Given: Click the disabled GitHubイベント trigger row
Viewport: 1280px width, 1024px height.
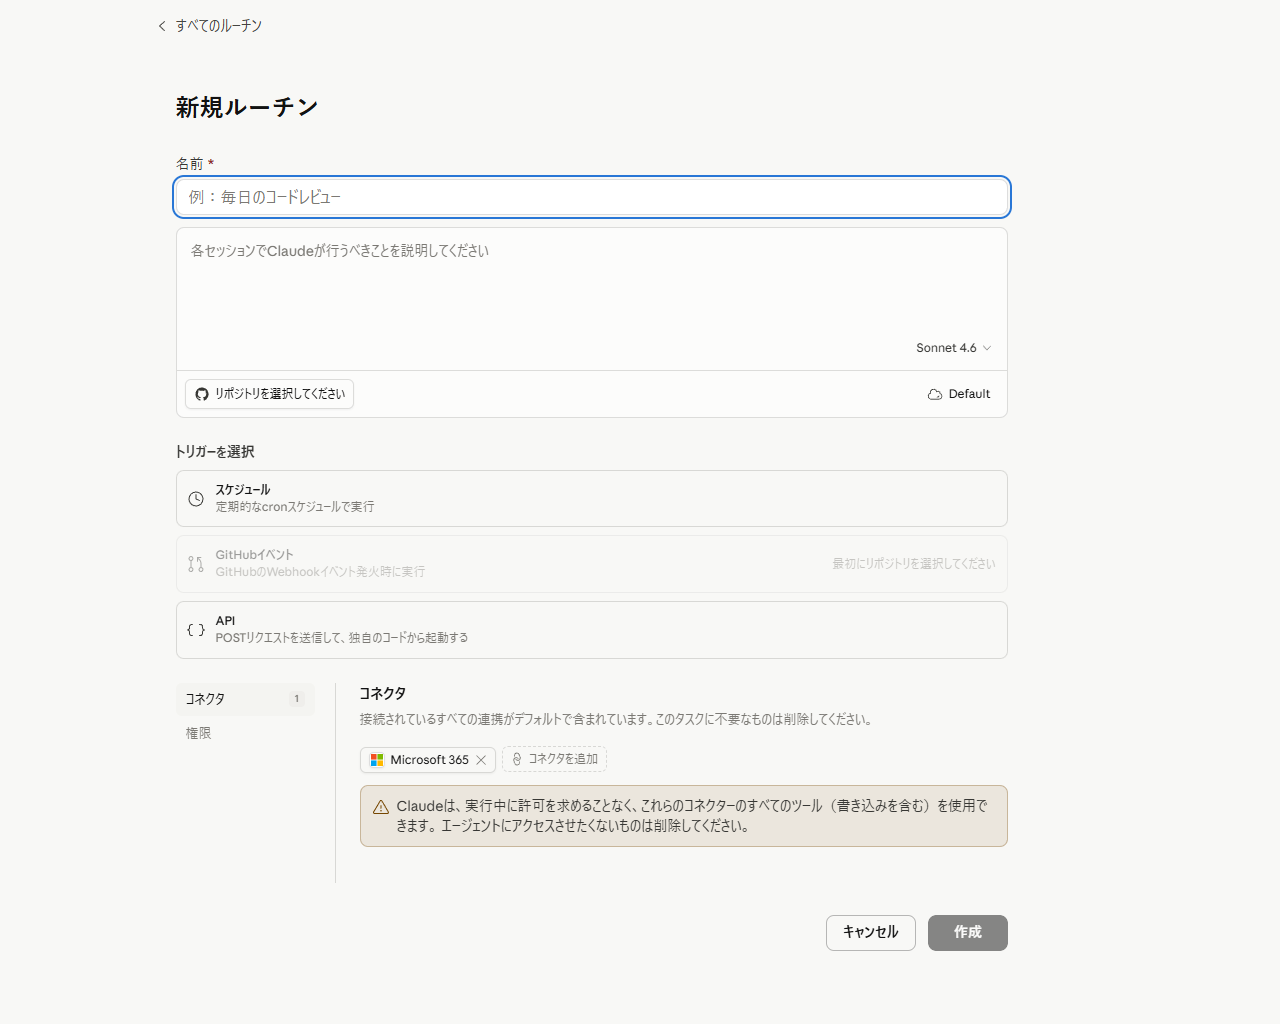Looking at the screenshot, I should tap(592, 564).
